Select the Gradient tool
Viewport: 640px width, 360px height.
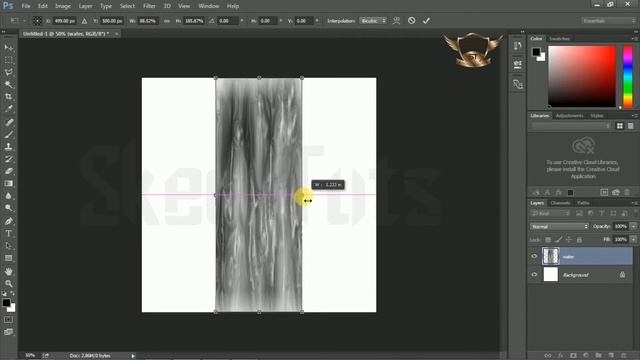tap(9, 183)
